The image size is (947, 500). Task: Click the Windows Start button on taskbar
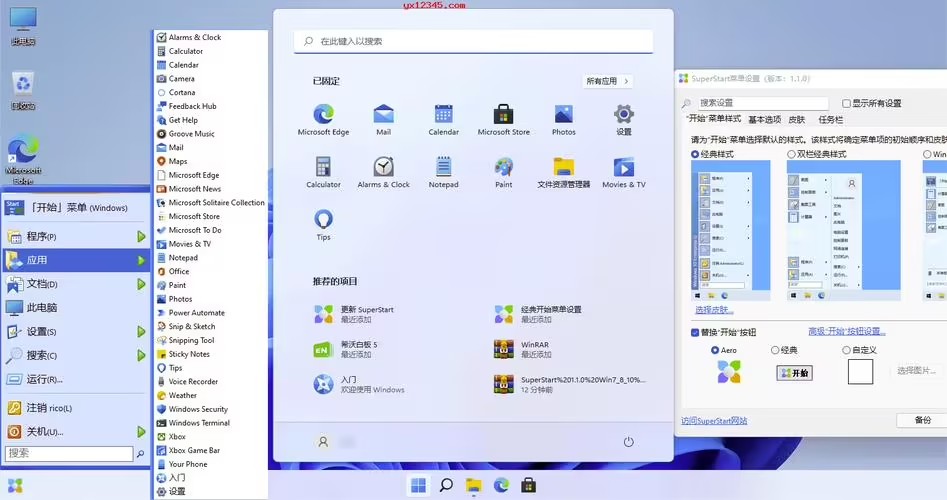click(418, 485)
